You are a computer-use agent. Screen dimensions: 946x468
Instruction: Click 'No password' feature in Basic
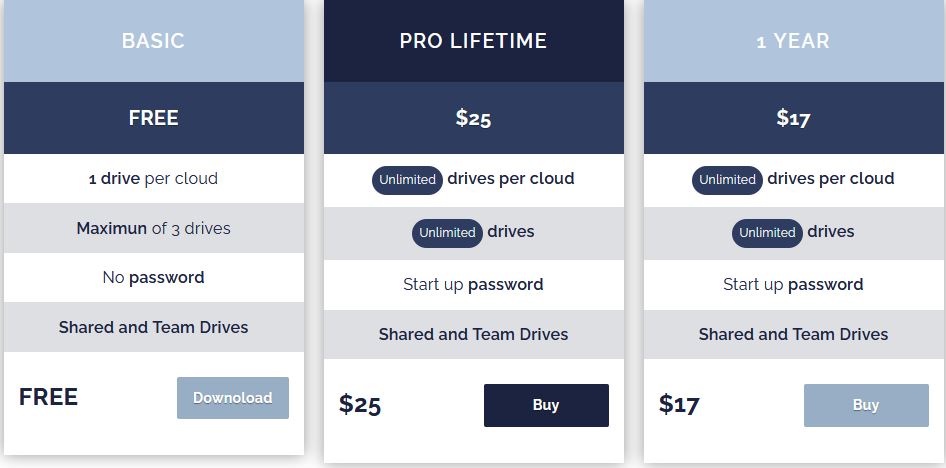(153, 277)
